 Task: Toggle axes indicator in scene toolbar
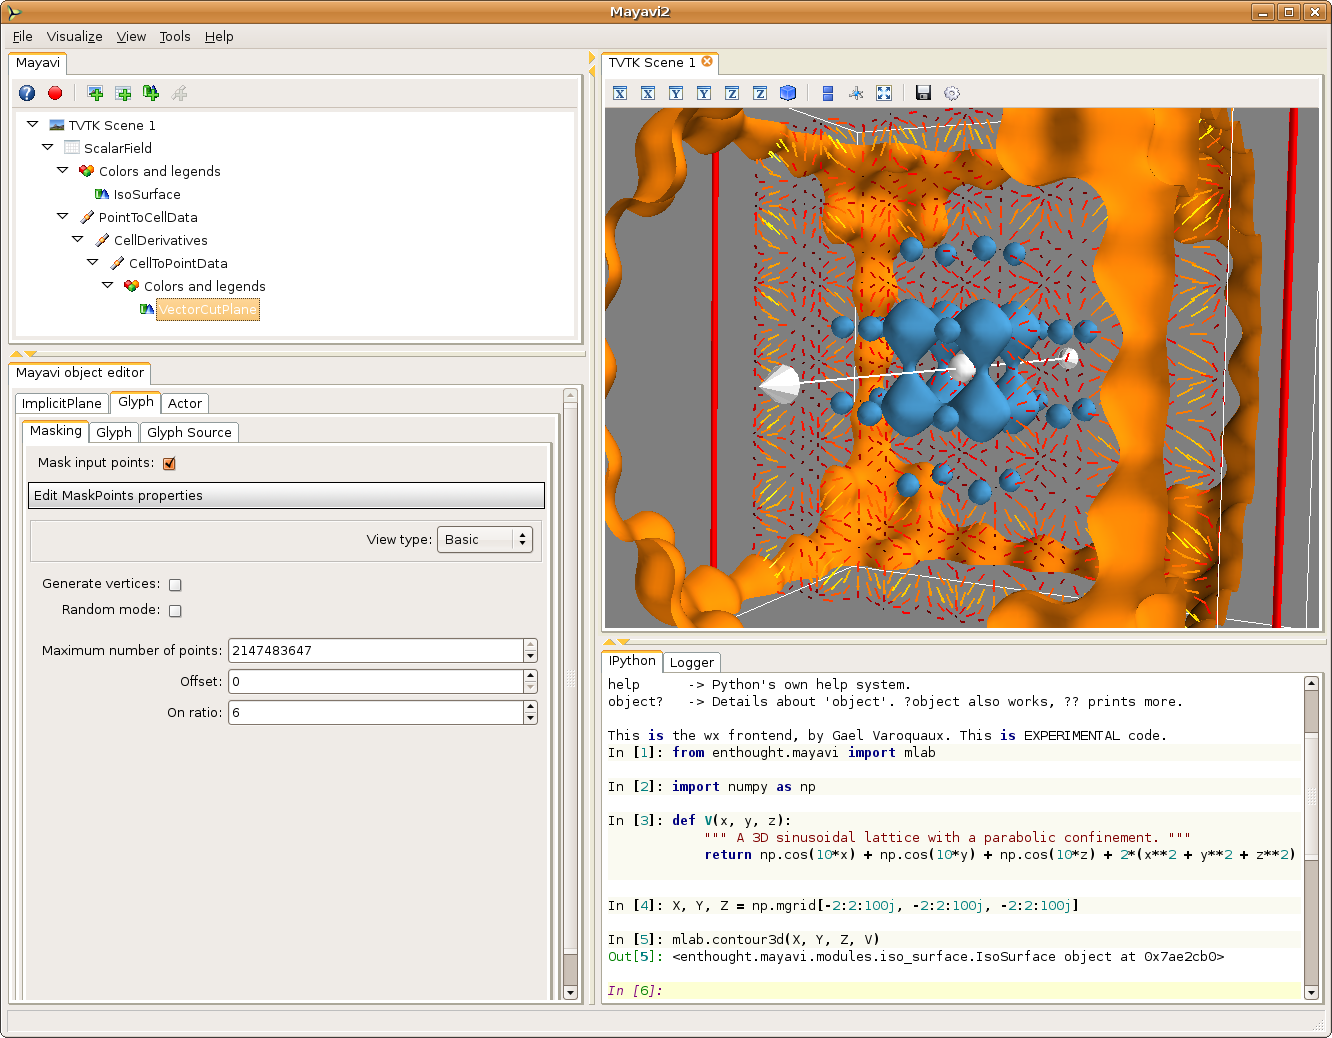(856, 93)
